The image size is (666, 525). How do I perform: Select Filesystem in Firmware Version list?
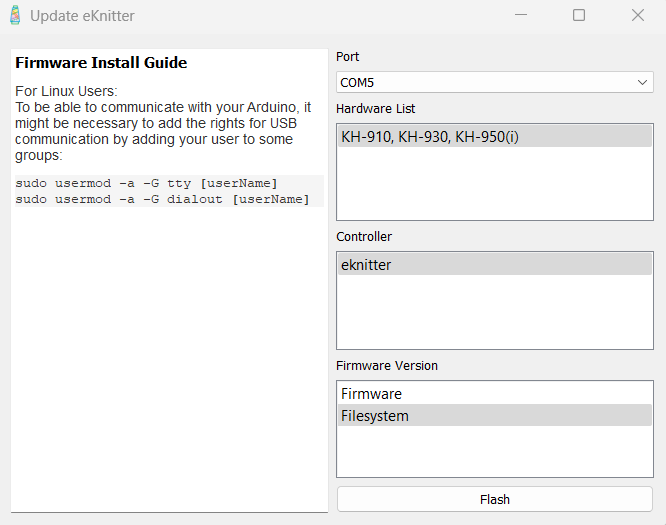click(x=375, y=416)
